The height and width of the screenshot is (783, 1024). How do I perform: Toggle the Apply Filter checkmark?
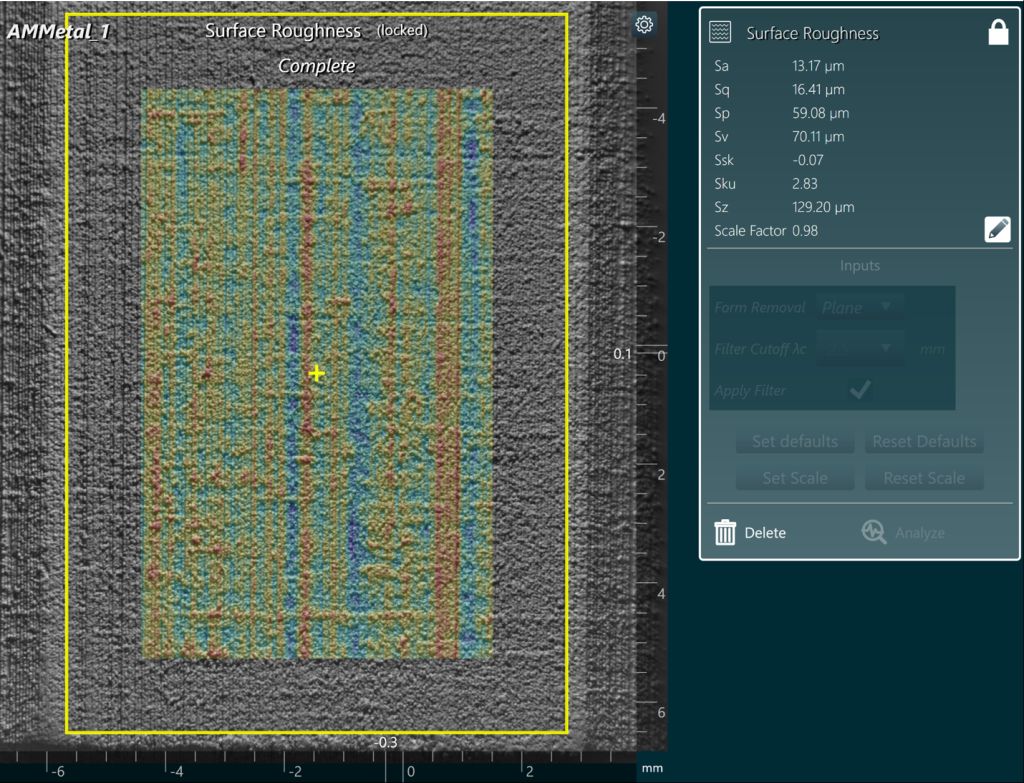tap(858, 390)
